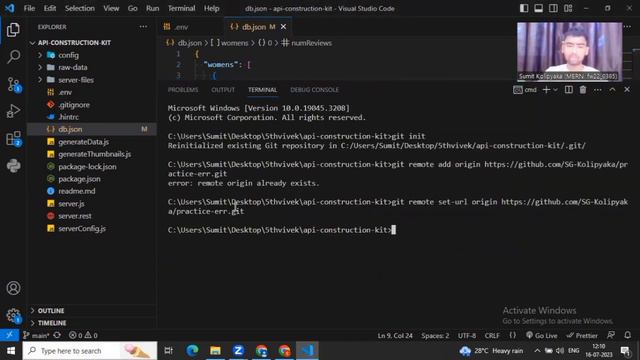Synchronize changes icon in status bar
The width and height of the screenshot is (640, 360).
pyautogui.click(x=57, y=335)
